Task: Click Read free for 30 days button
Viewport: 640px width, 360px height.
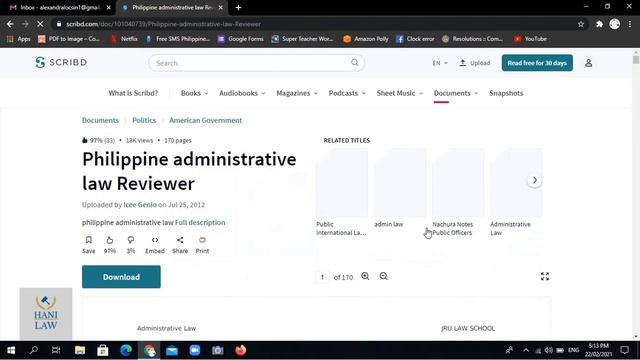Action: click(537, 63)
